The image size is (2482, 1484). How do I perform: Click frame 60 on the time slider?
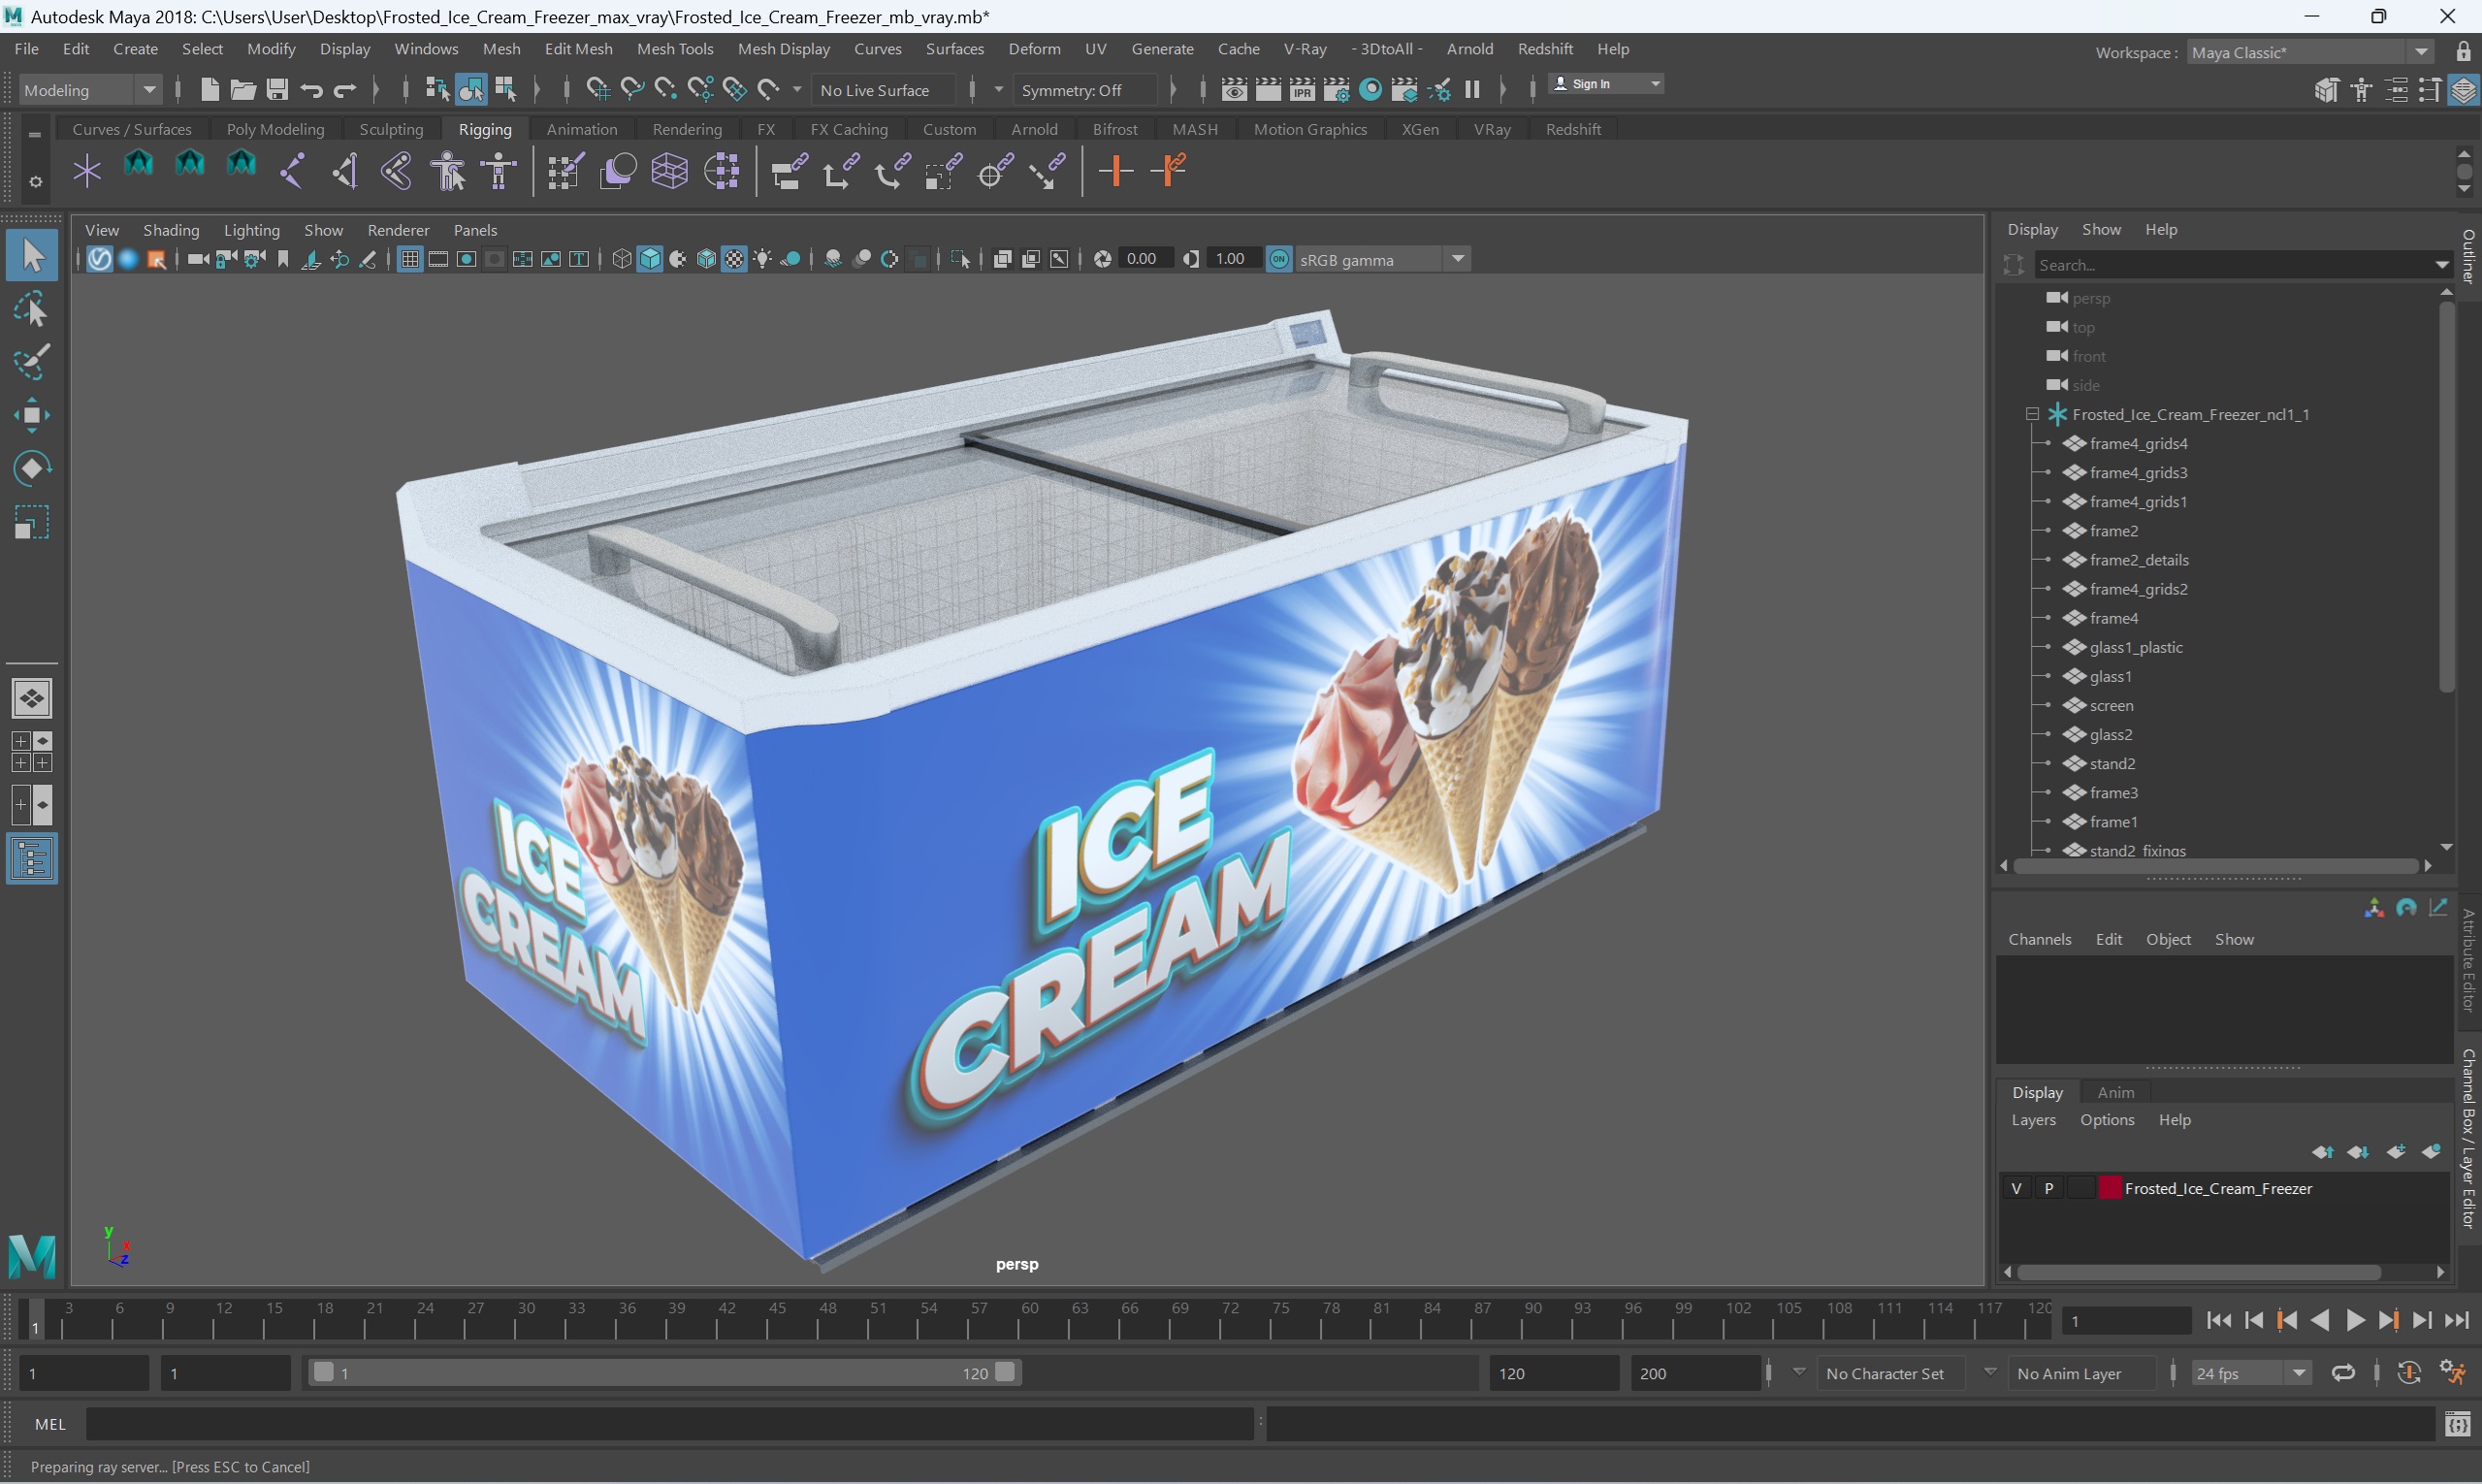tap(1018, 1319)
